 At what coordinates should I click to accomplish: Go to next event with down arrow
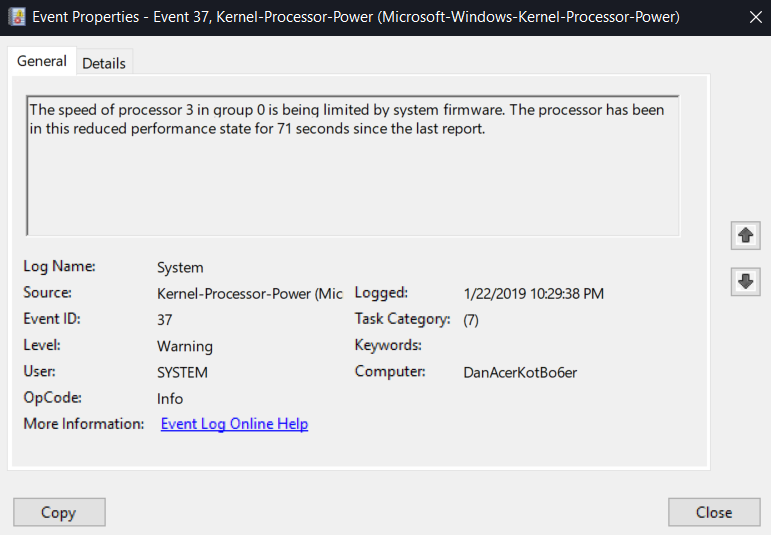tap(745, 282)
